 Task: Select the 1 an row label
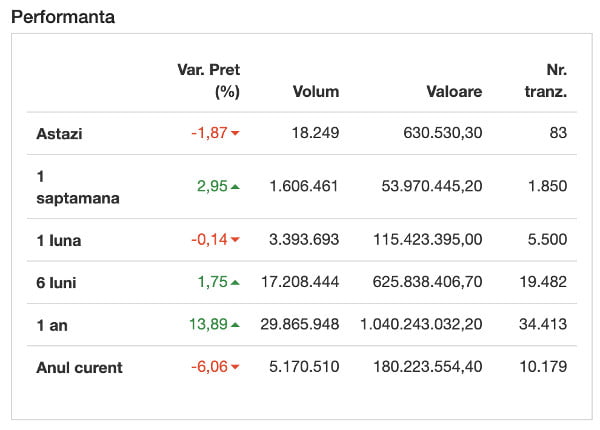tap(51, 325)
